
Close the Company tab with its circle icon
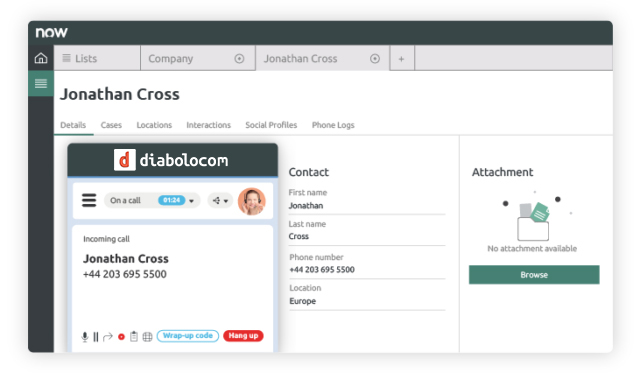(x=239, y=59)
